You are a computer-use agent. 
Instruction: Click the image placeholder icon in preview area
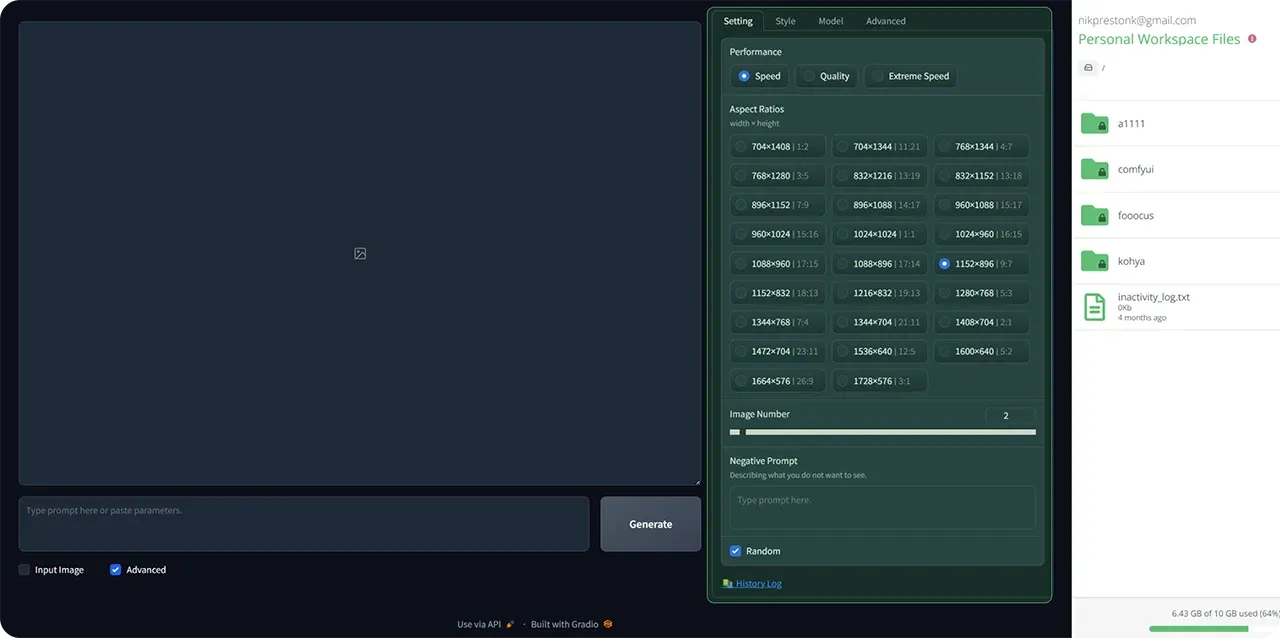click(x=359, y=253)
